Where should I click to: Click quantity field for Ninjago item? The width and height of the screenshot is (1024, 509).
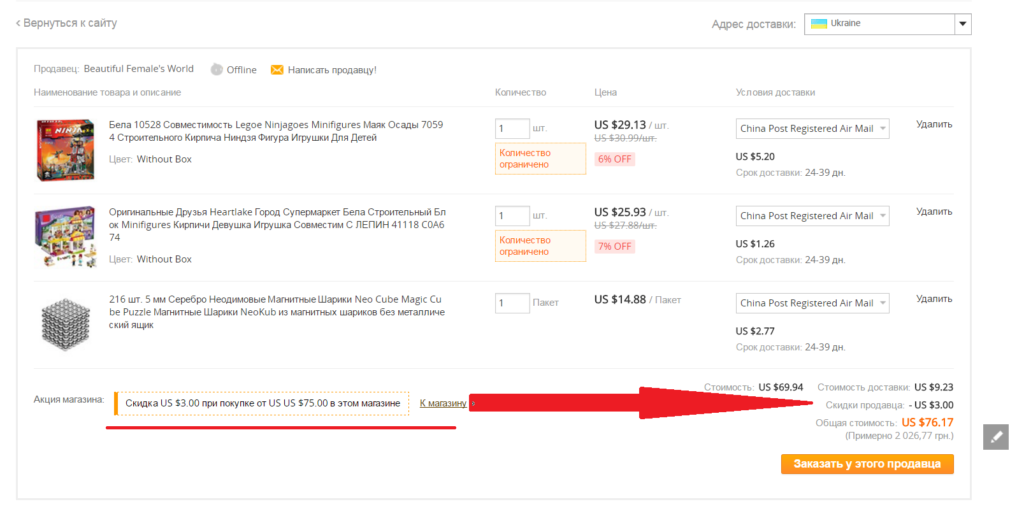(512, 129)
